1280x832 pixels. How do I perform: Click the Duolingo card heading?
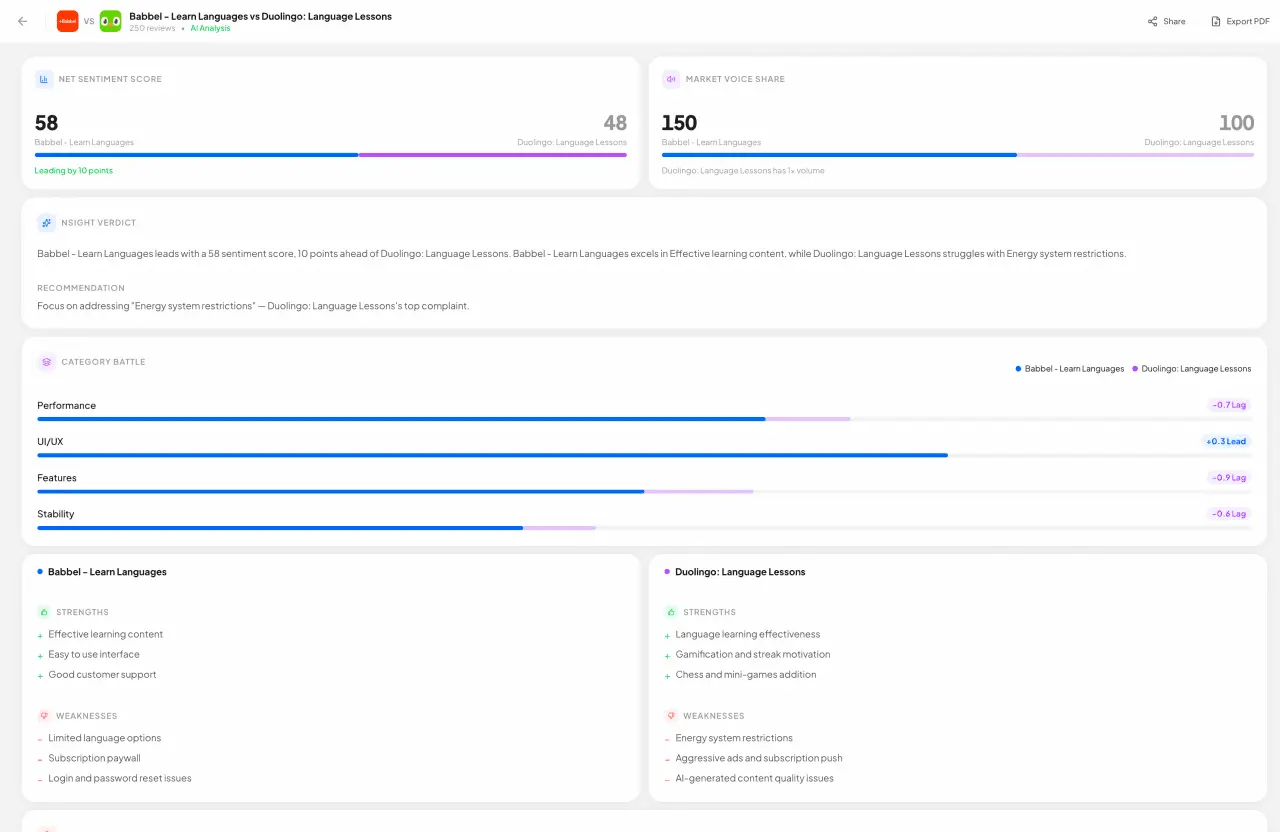click(740, 572)
